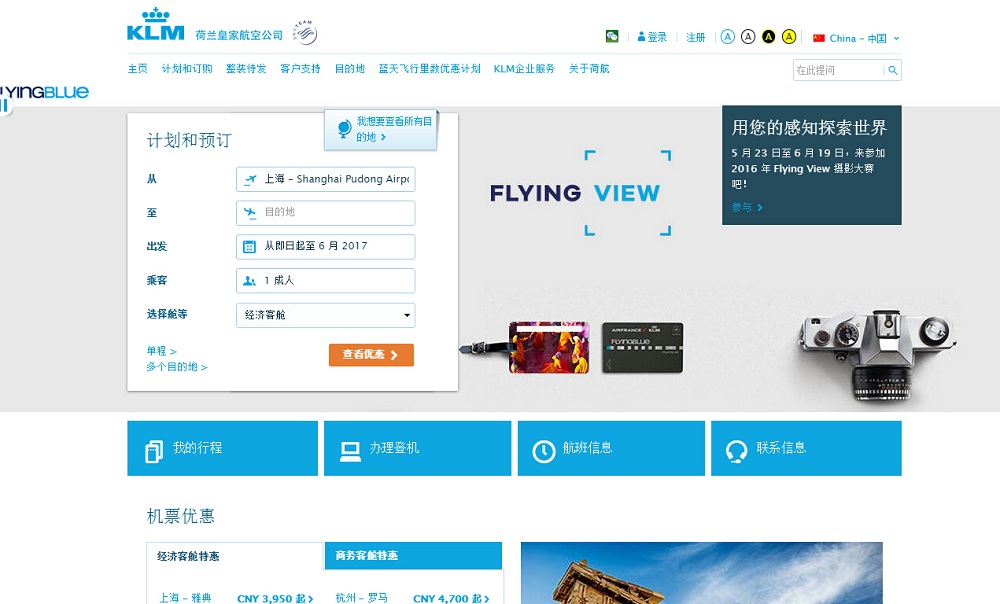Click the 参与 link in promo box
This screenshot has width=1000, height=604.
tap(747, 207)
